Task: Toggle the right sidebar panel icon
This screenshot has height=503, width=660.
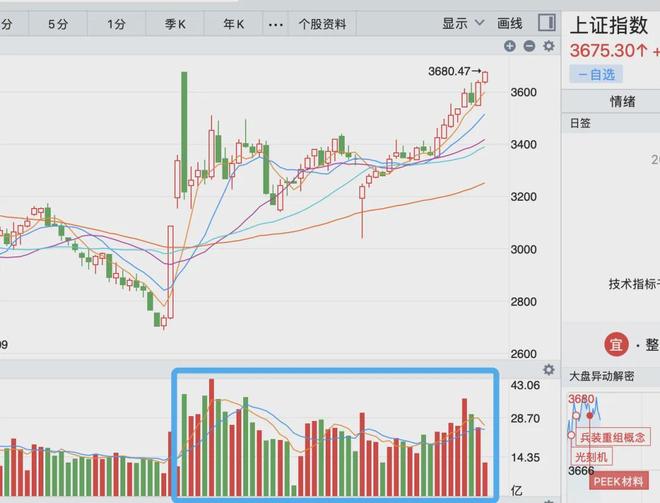Action: point(547,23)
